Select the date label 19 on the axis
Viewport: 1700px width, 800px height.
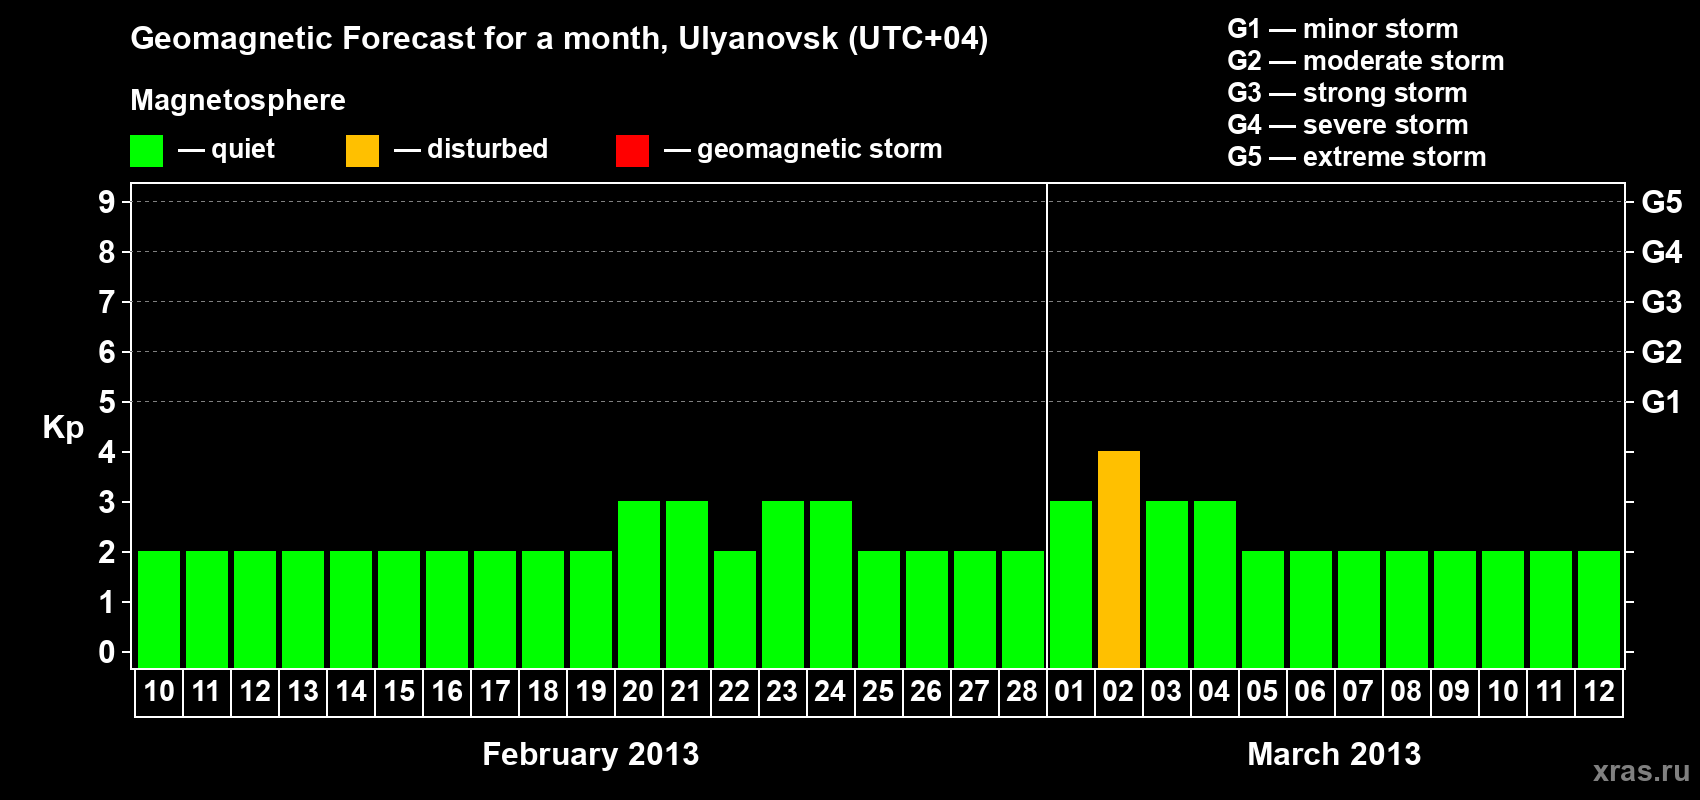pos(590,692)
